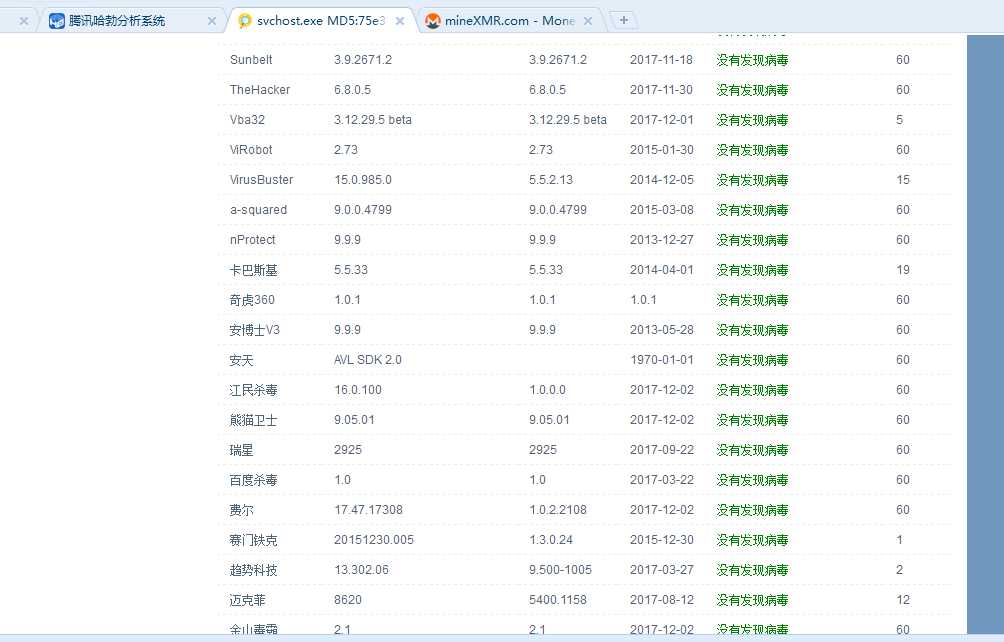
Task: Select the Sunbelt engine name
Action: tap(251, 60)
